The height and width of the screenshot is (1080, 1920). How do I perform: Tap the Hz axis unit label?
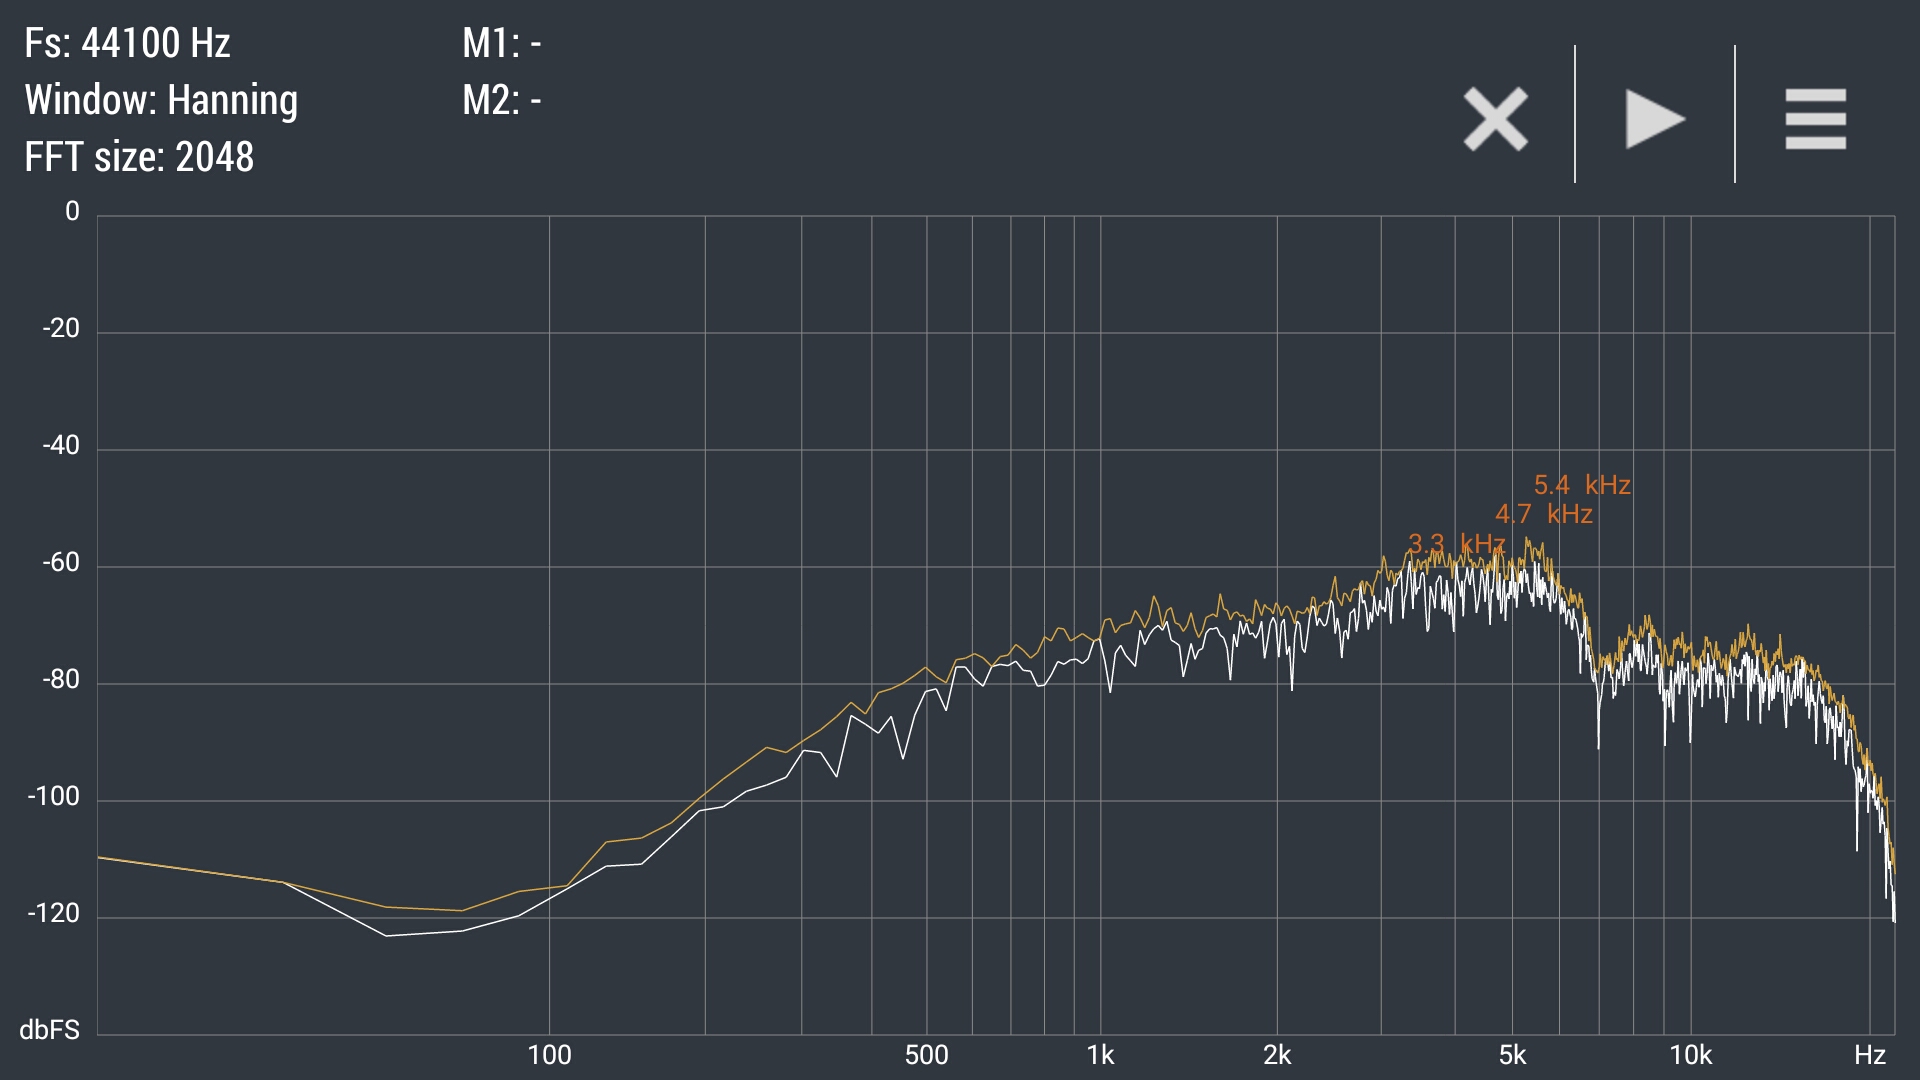(x=1869, y=1055)
